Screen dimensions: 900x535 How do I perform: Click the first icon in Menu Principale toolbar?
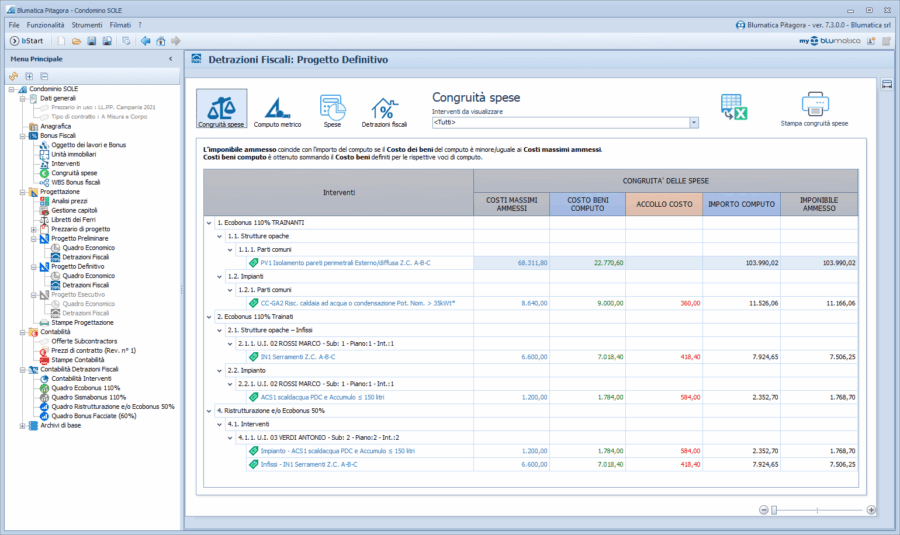(13, 76)
